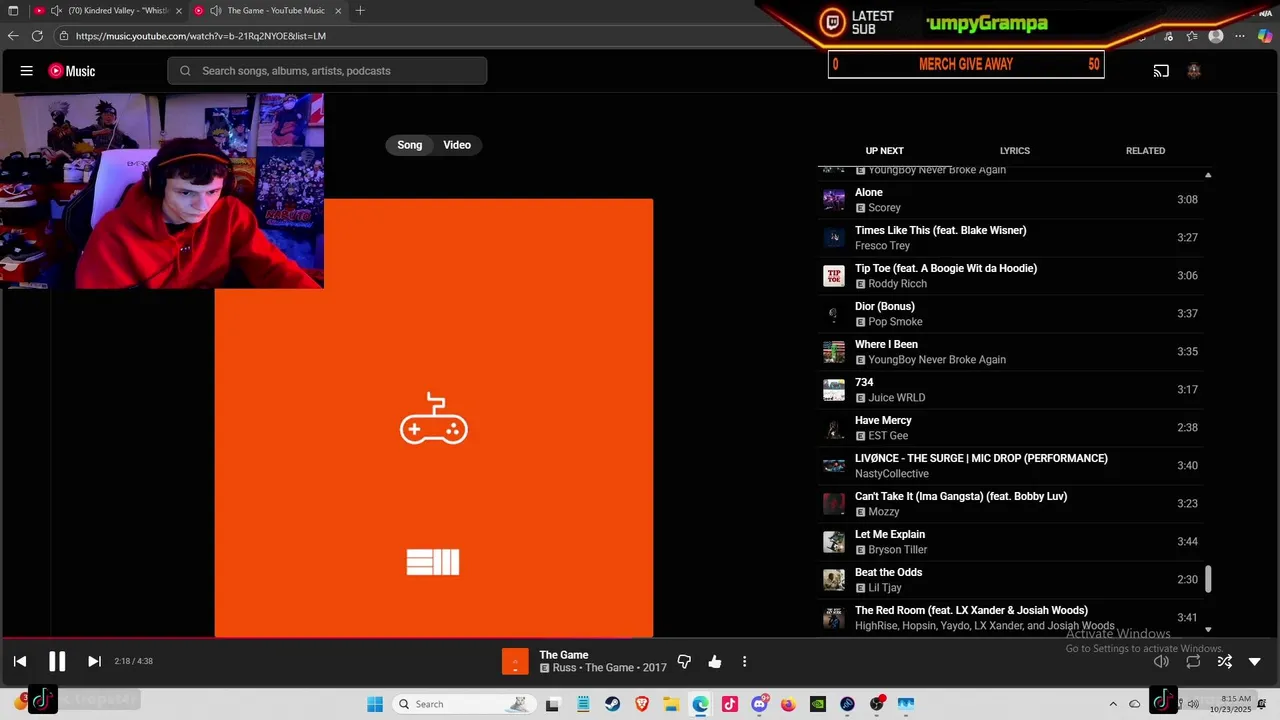Click the player volume speaker icon
The height and width of the screenshot is (720, 1280).
(x=1161, y=661)
